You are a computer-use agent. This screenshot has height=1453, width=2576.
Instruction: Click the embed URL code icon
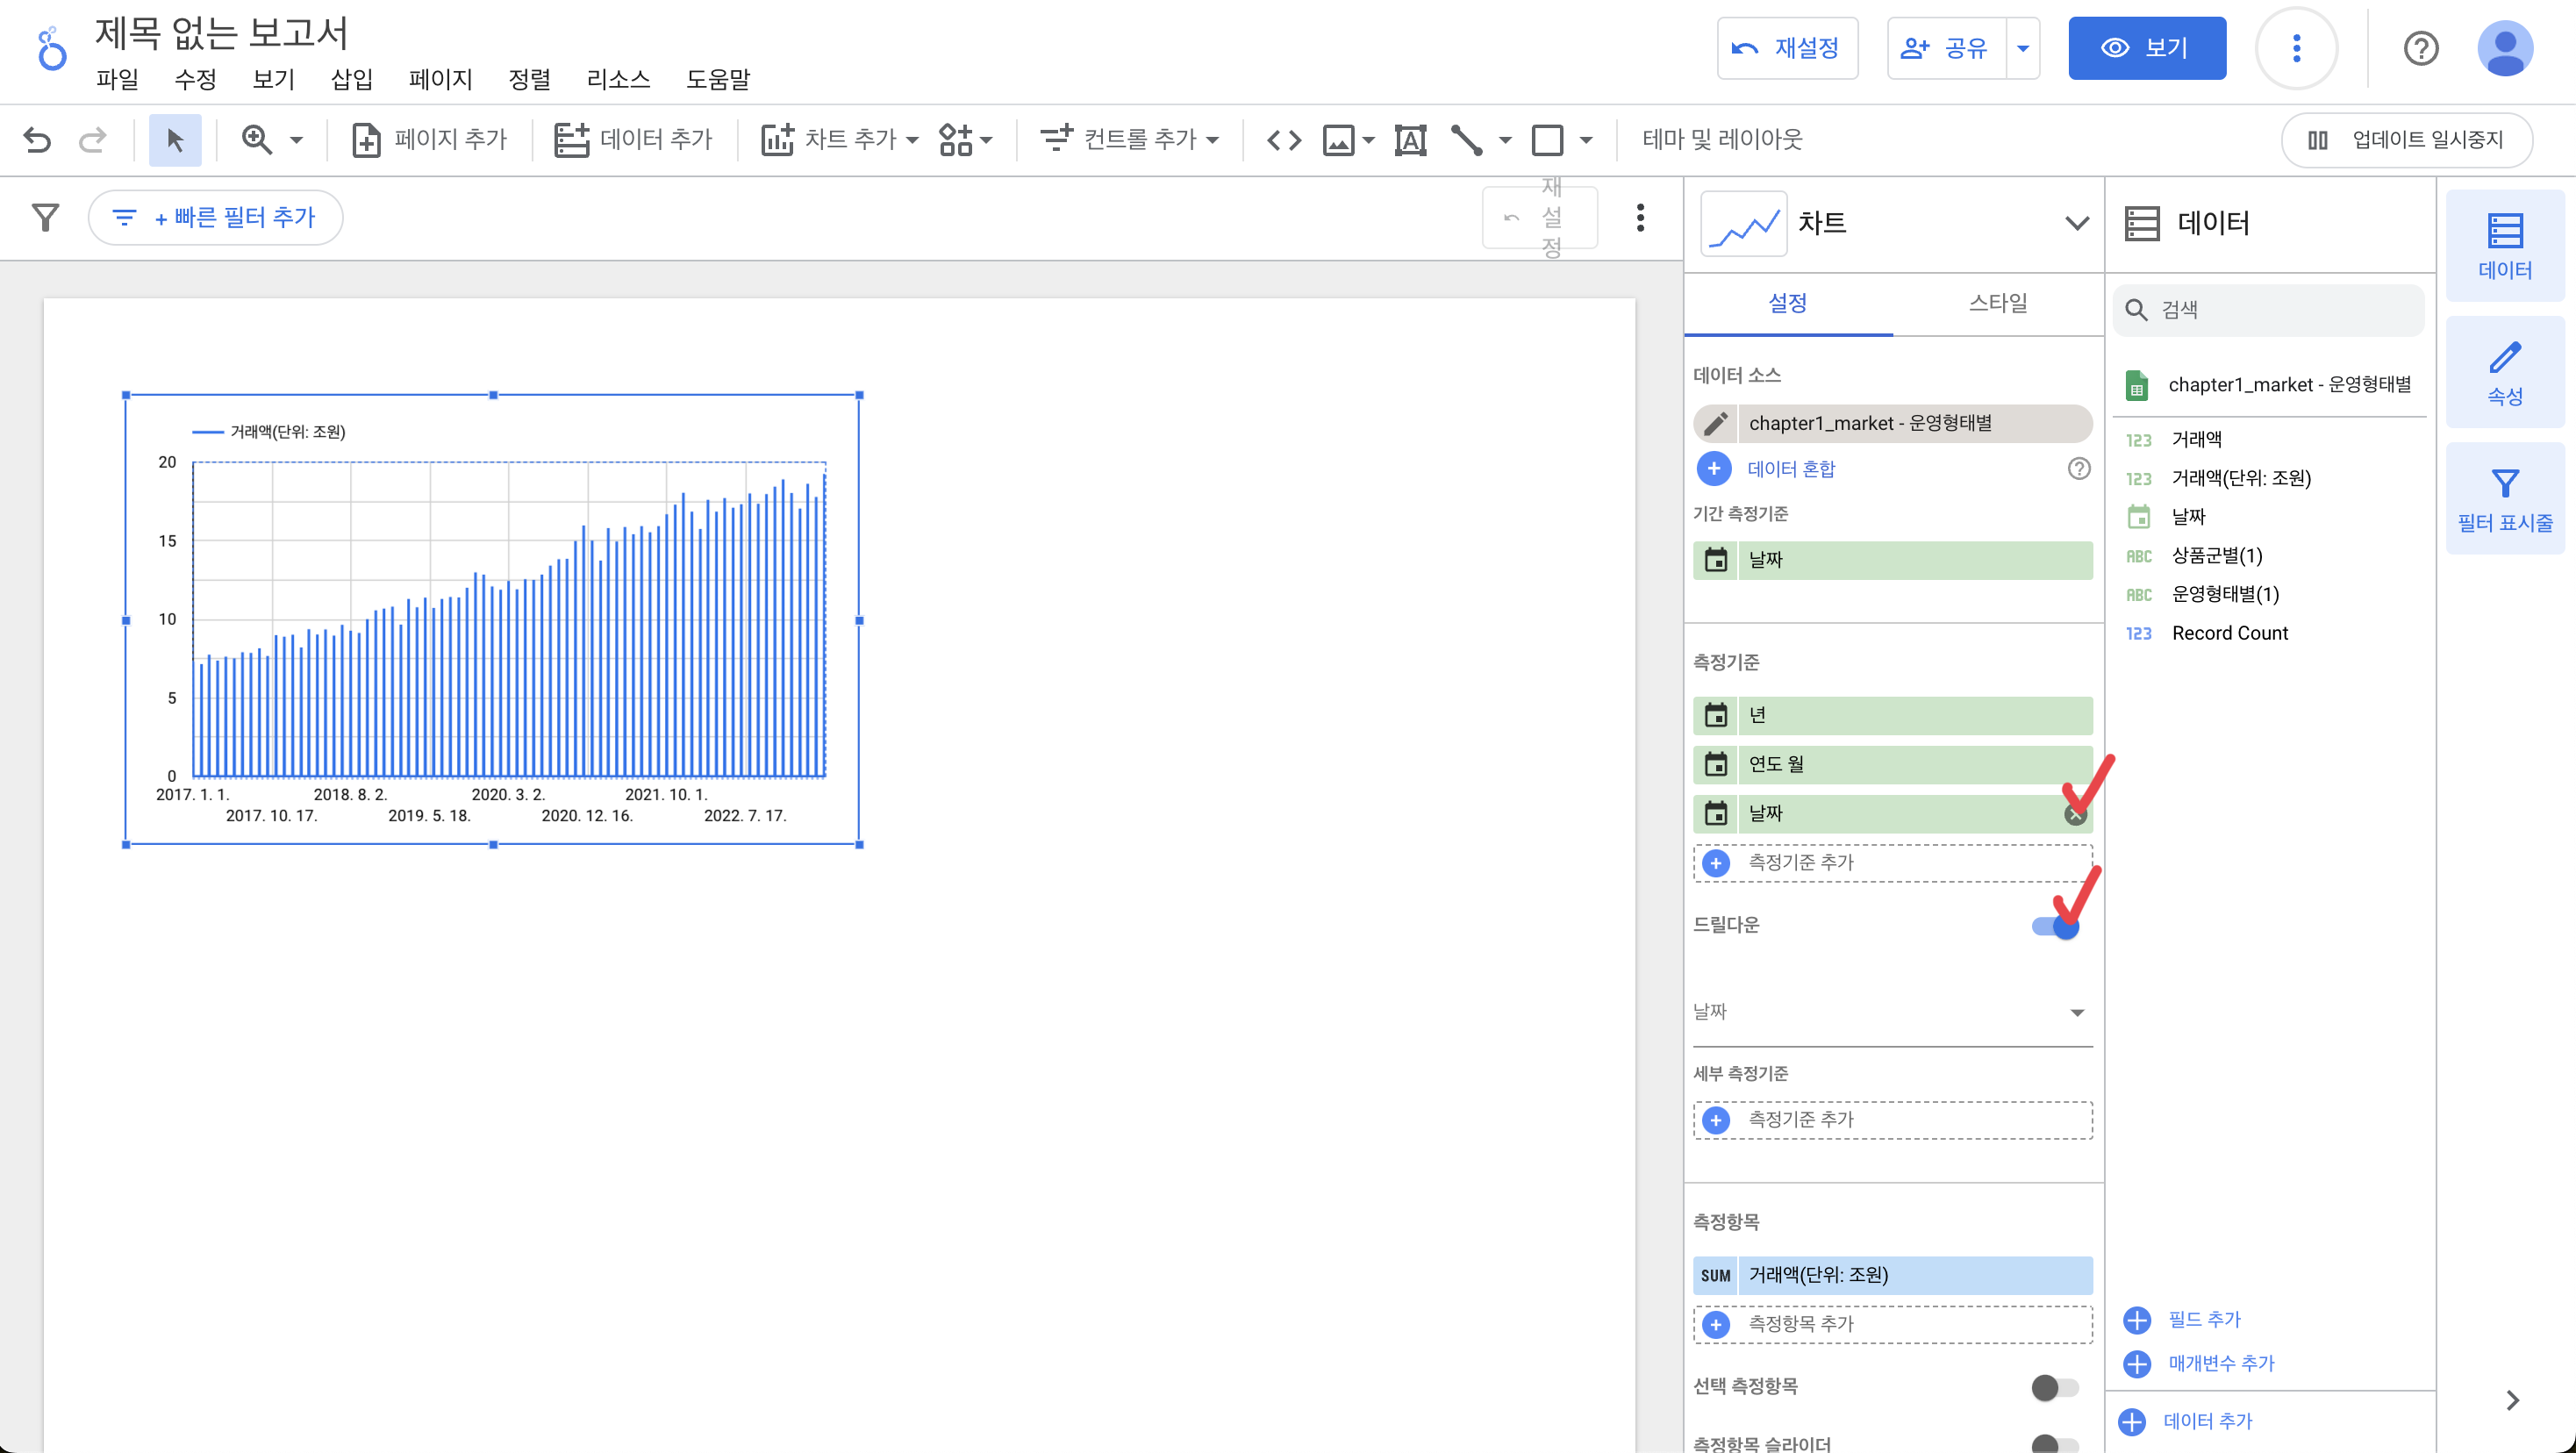(1284, 140)
